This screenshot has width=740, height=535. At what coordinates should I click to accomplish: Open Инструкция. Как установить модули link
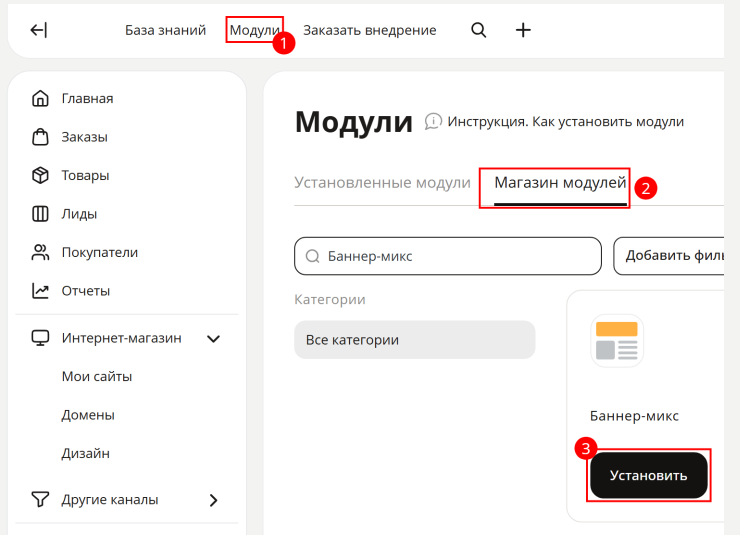(565, 122)
